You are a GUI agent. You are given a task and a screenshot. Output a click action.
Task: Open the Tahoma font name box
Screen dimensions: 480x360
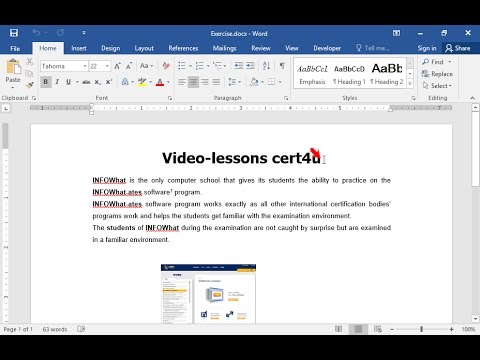[64, 66]
